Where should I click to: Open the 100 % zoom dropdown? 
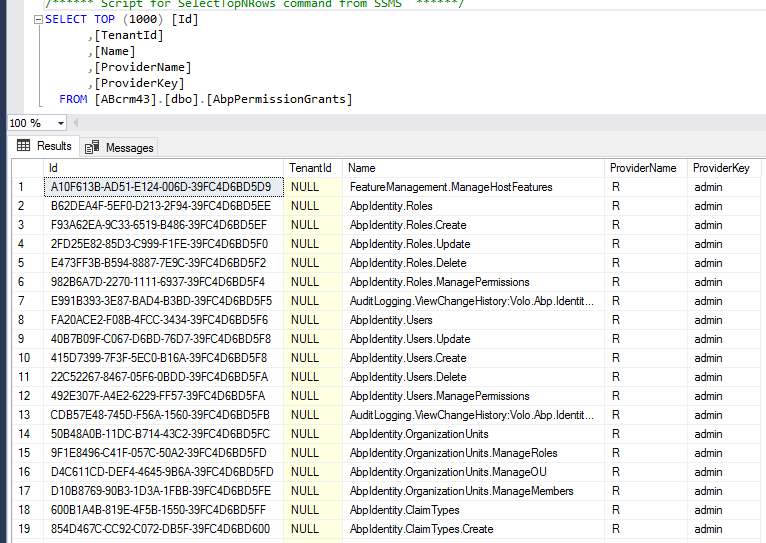pos(61,123)
